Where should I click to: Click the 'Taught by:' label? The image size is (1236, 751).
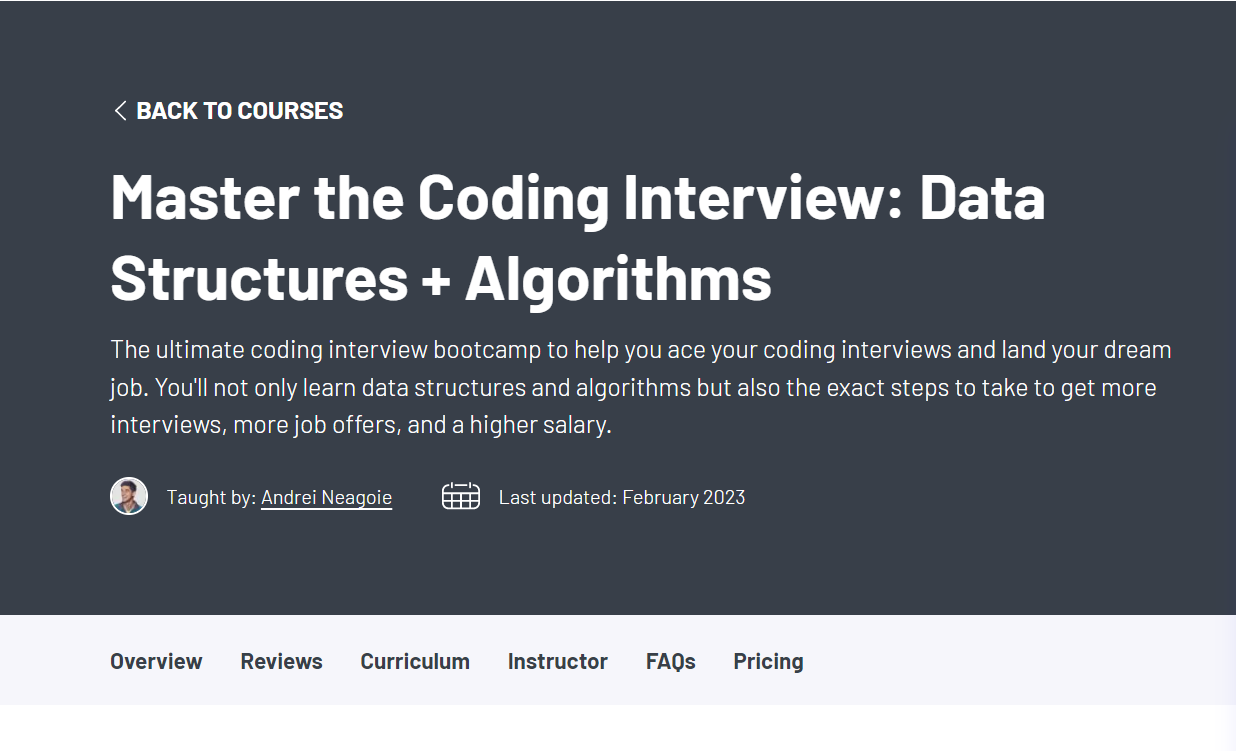pos(211,497)
